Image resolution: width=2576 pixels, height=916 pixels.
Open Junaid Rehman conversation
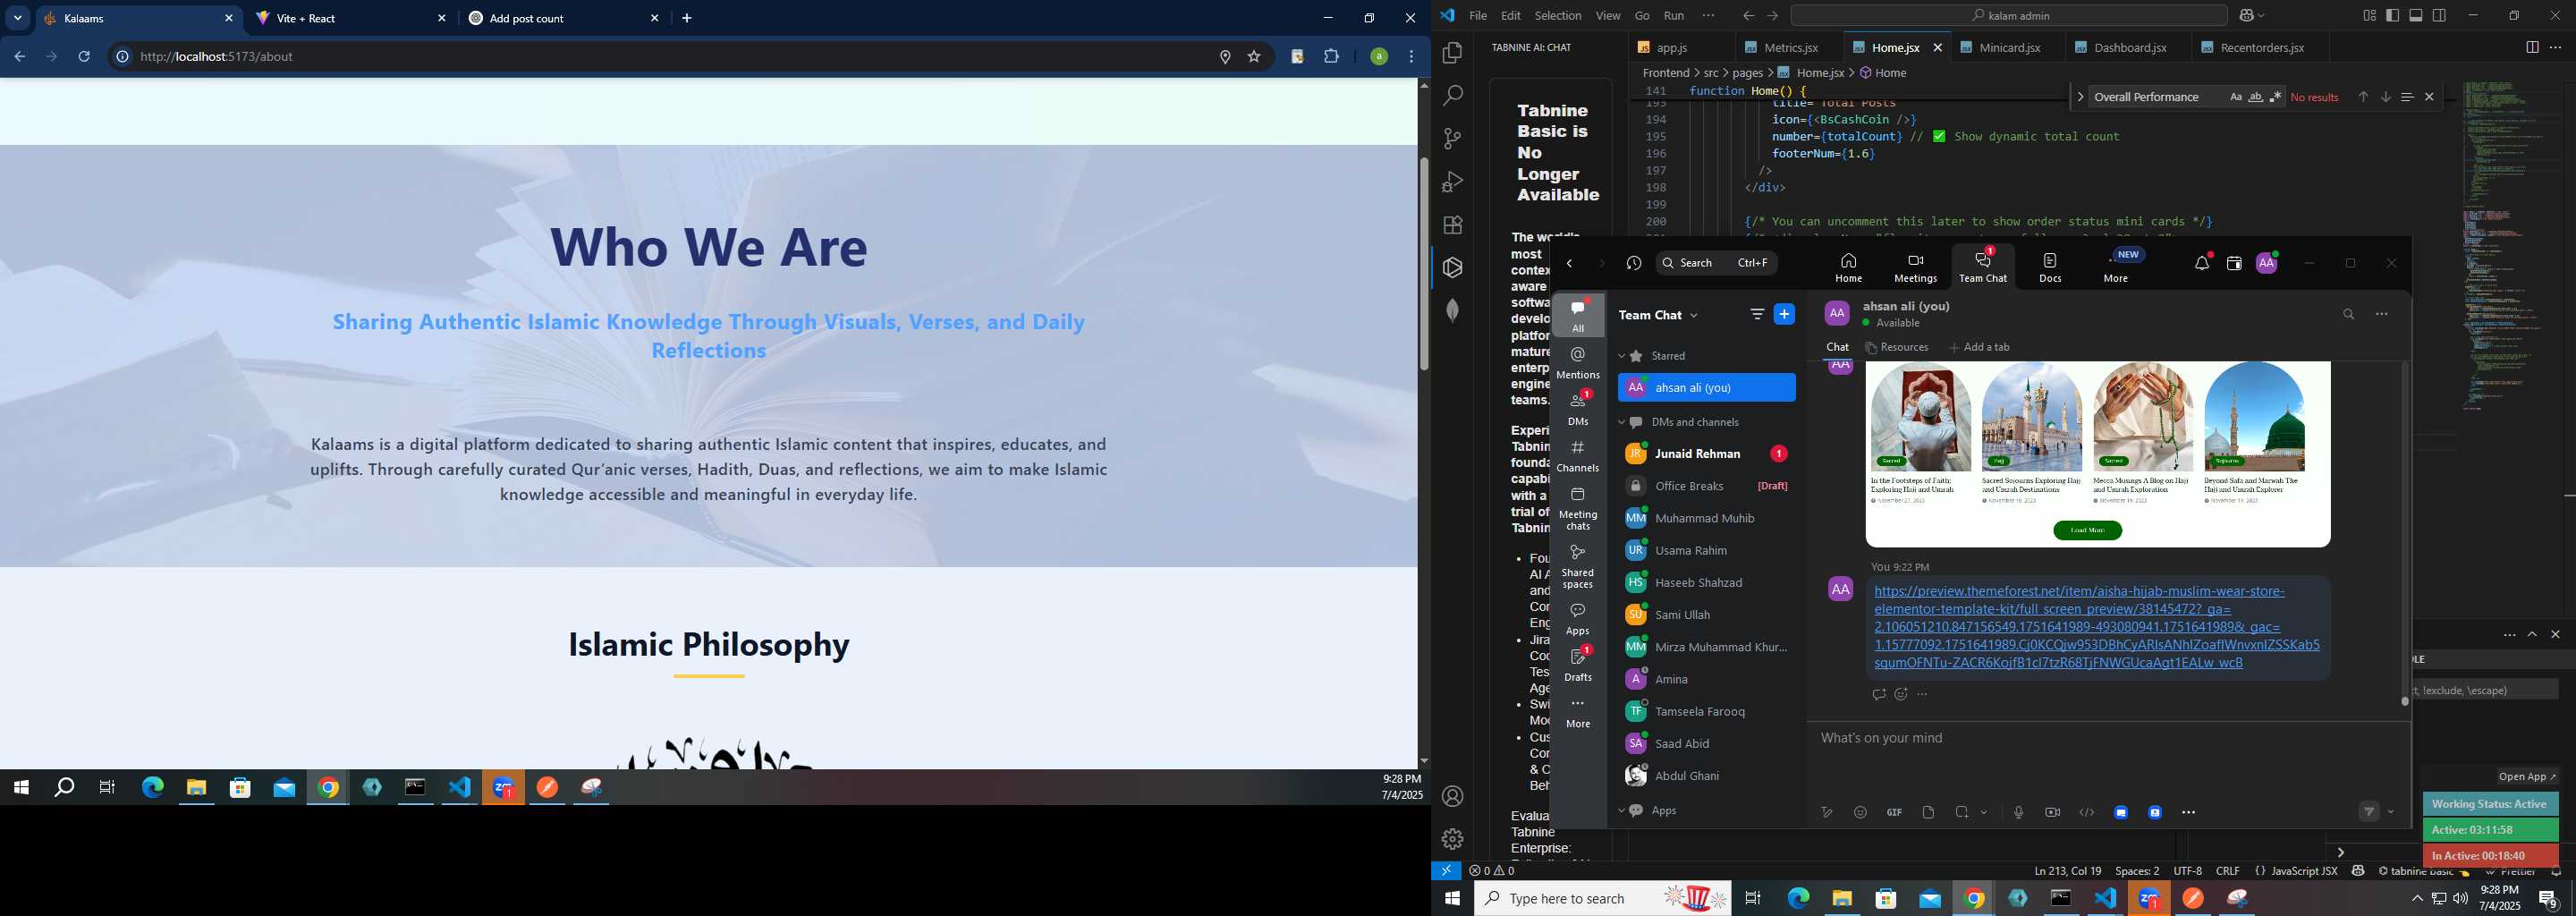point(1706,454)
